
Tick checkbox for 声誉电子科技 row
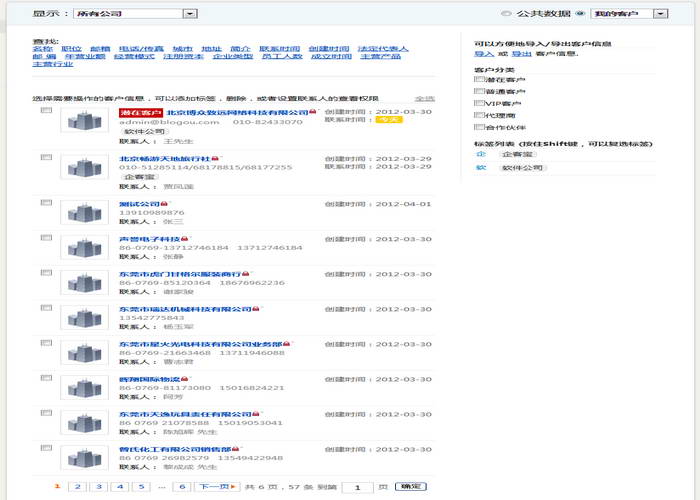46,238
